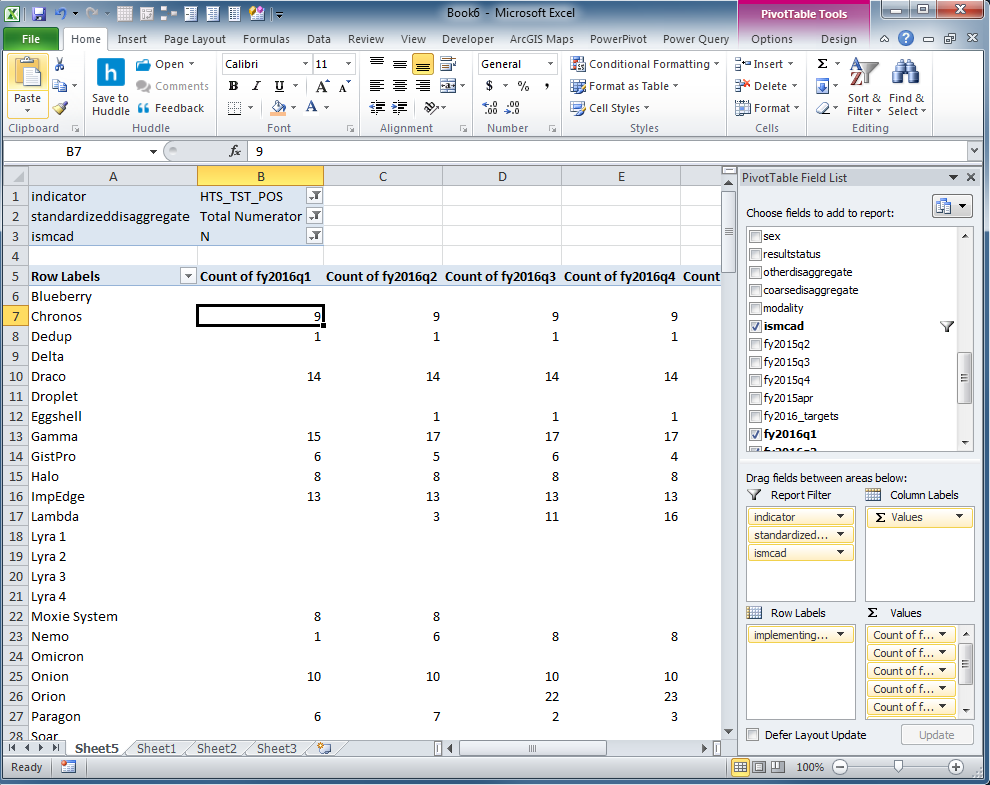Apply Font Color letter A
The height and width of the screenshot is (785, 990).
(x=311, y=107)
